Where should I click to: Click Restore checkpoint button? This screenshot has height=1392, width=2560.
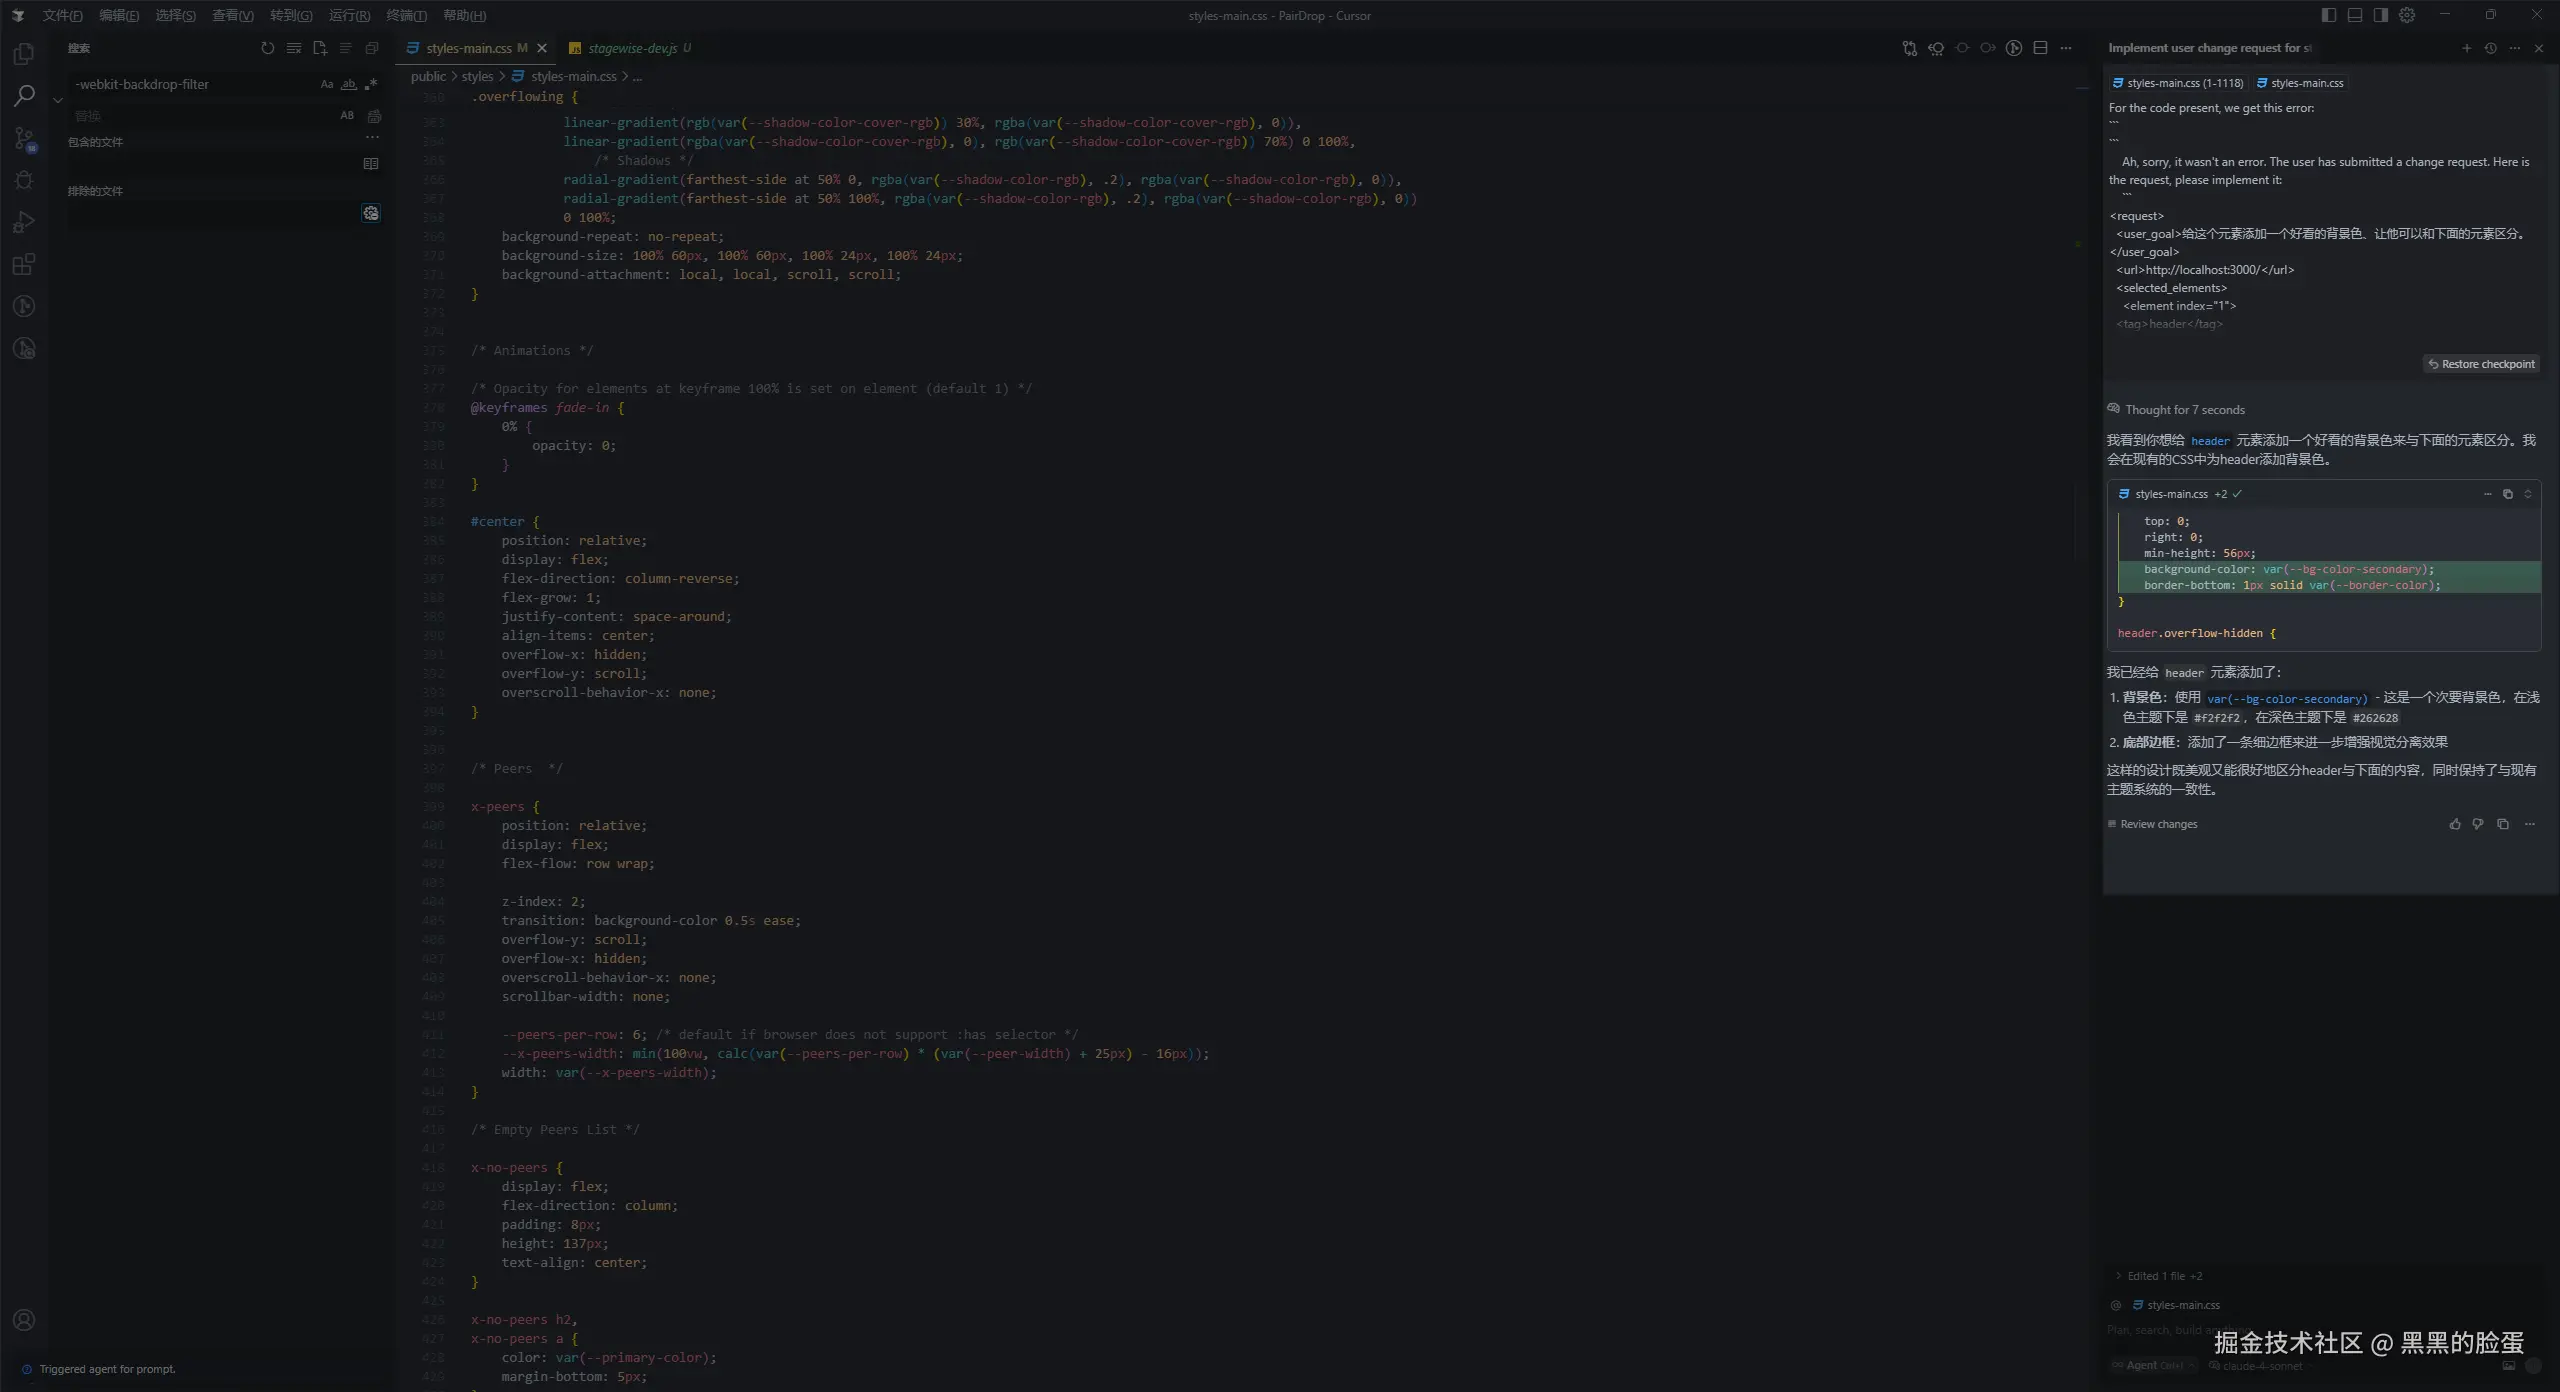(2481, 364)
